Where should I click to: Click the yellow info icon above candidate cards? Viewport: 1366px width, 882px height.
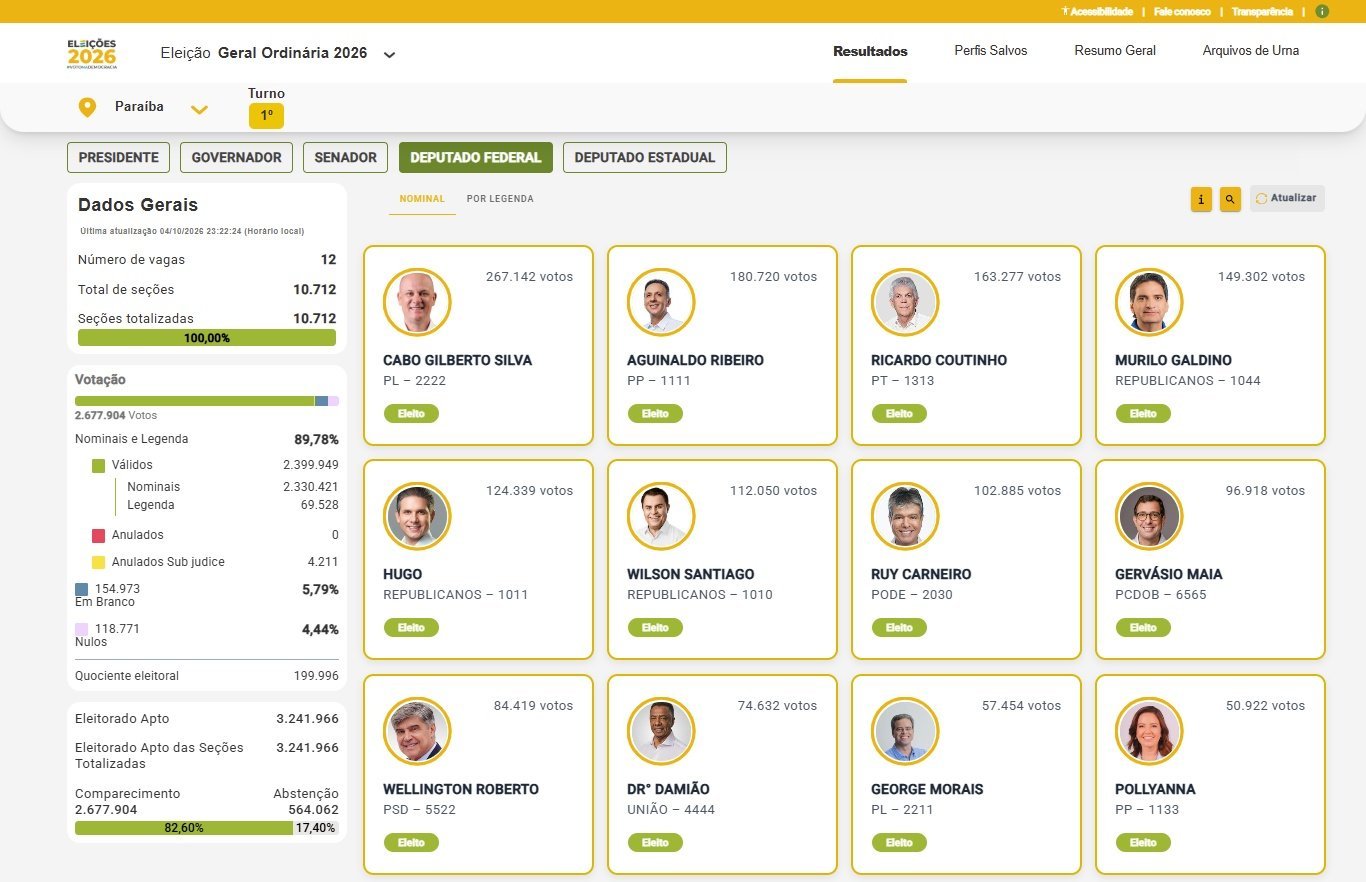pos(1201,199)
